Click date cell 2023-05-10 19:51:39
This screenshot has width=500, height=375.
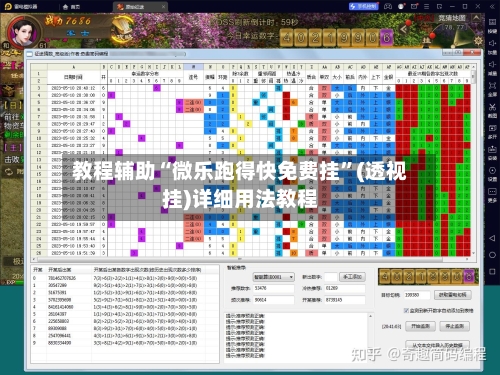pos(74,253)
